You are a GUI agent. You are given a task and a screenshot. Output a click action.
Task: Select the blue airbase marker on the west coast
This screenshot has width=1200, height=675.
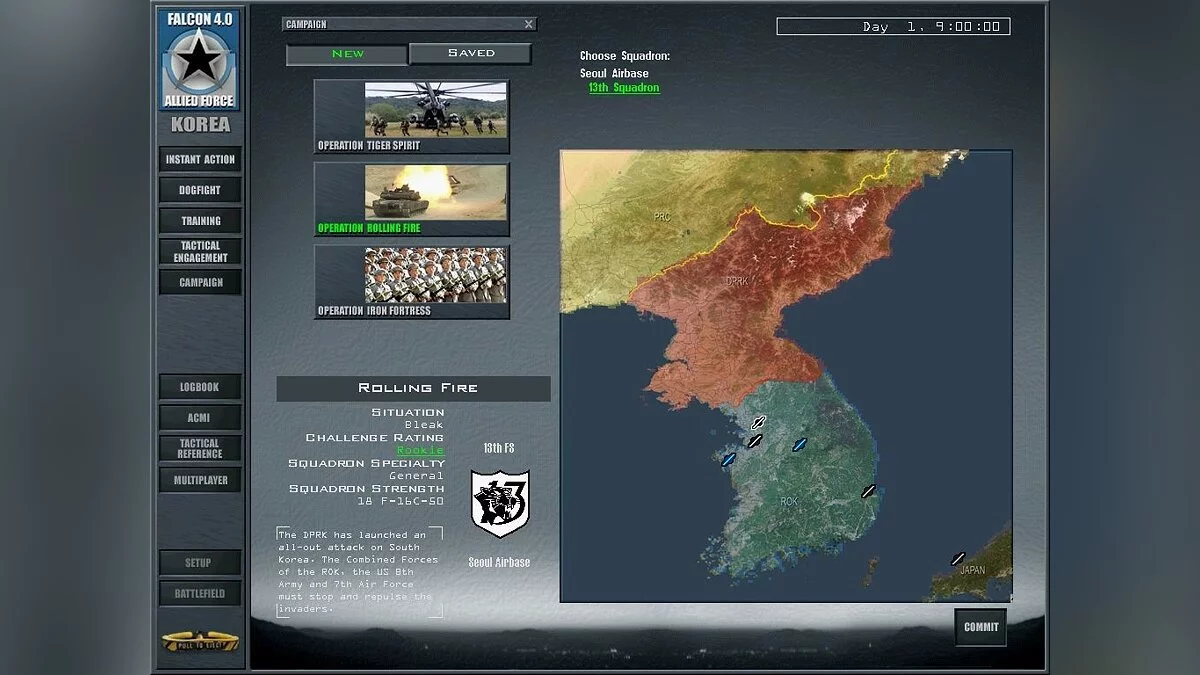pos(728,460)
